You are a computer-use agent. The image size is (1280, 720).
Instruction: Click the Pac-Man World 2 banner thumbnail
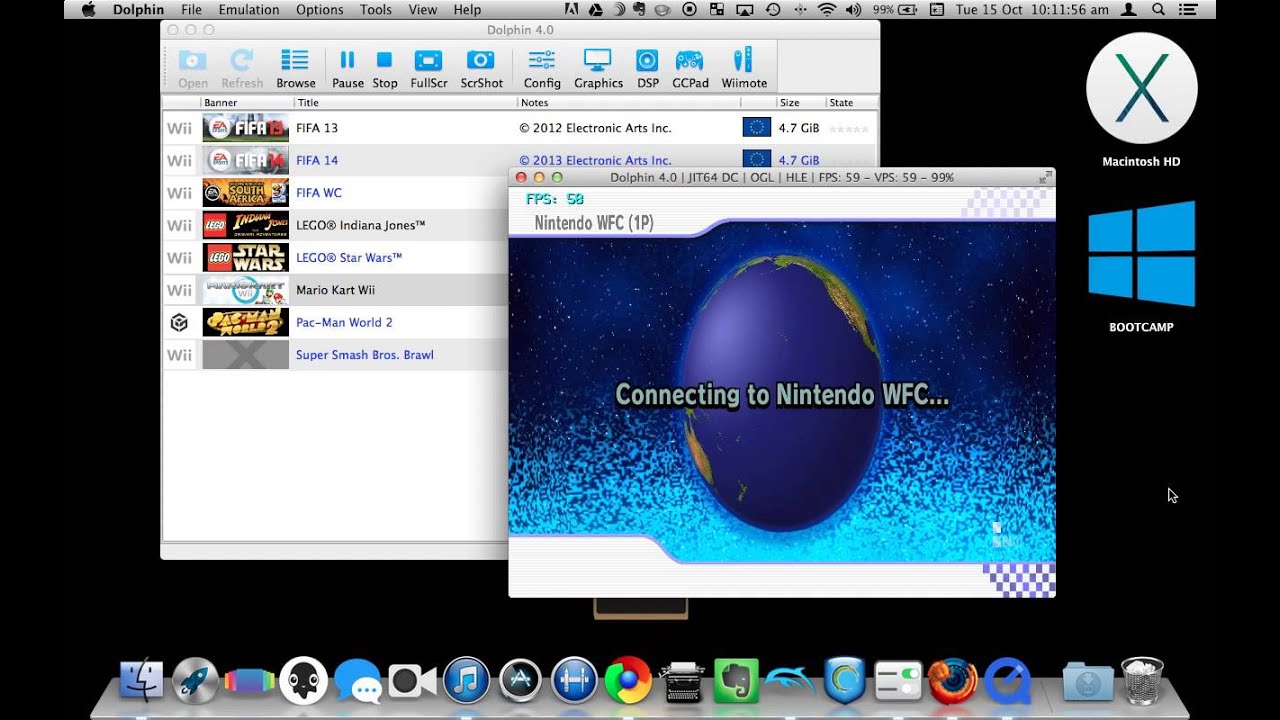245,322
